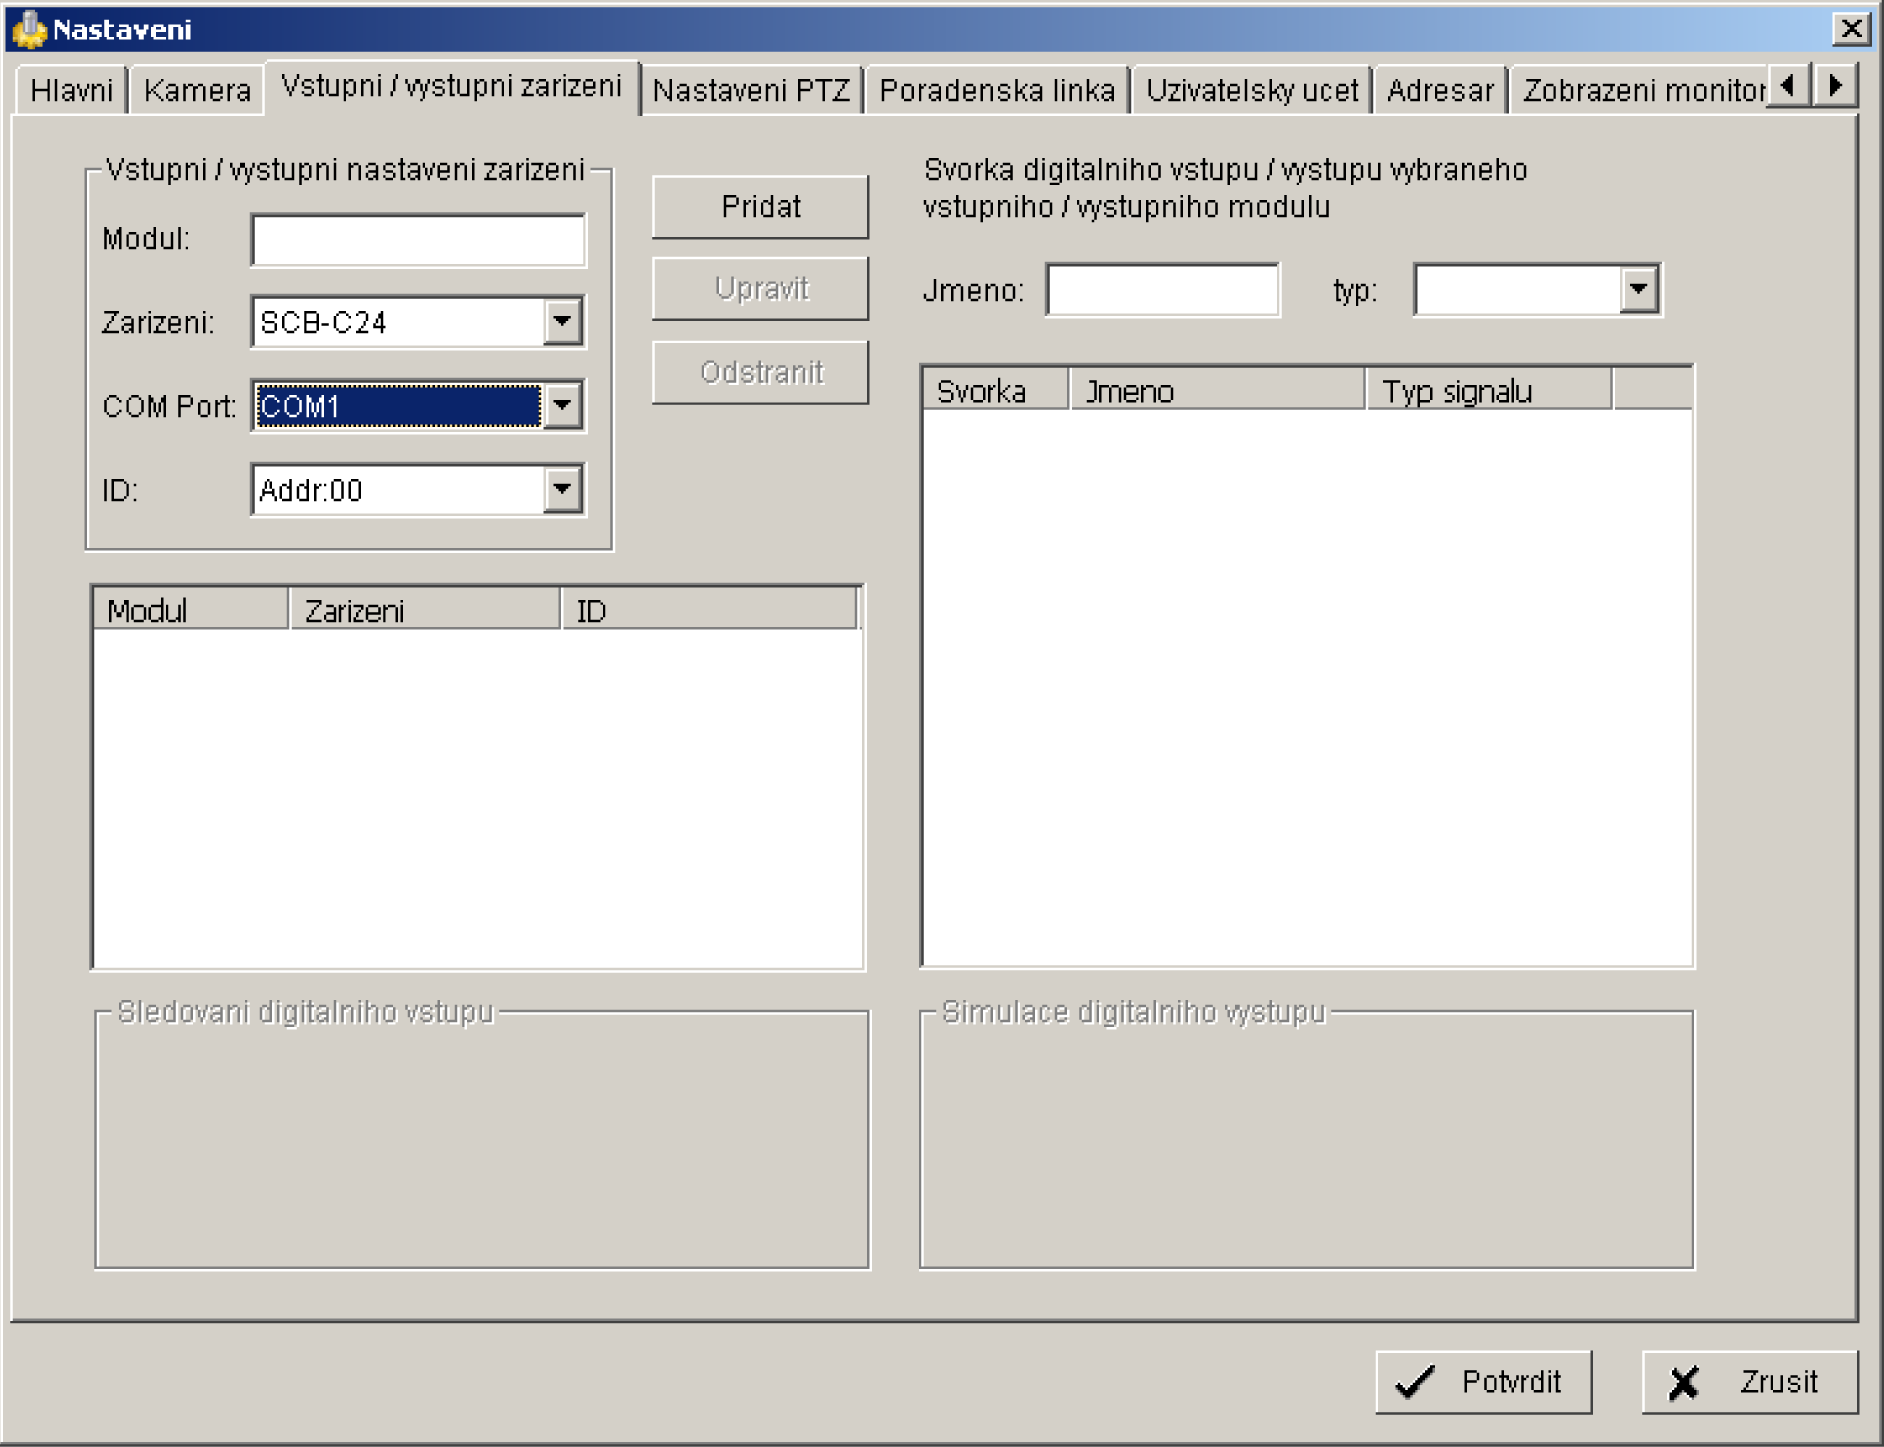Cancel with the Zrusit button
The width and height of the screenshot is (1884, 1447).
pos(1750,1382)
